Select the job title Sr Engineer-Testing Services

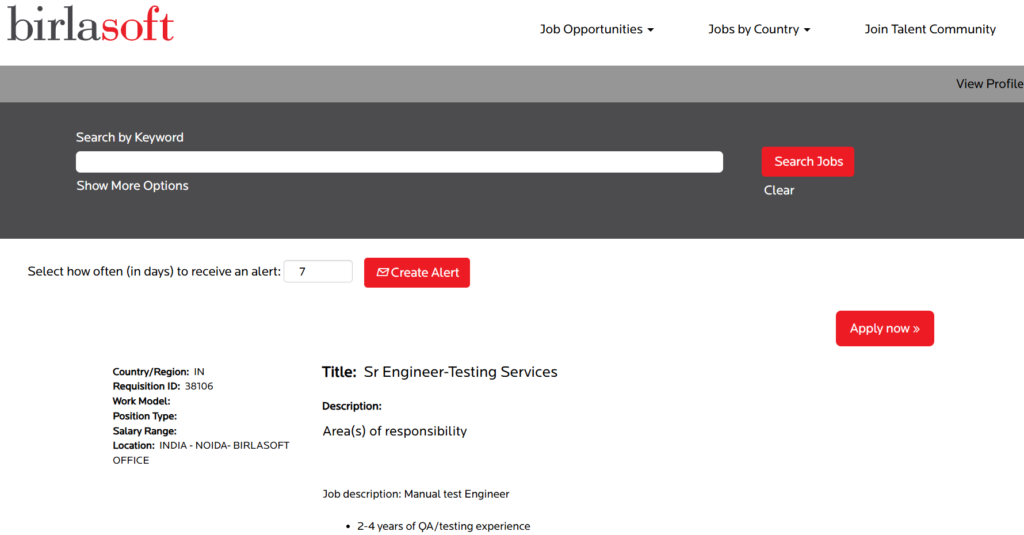click(x=460, y=372)
